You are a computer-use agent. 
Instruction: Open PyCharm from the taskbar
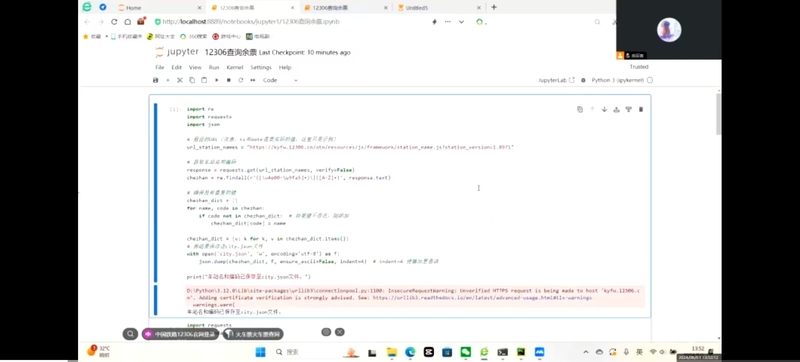[x=521, y=352]
